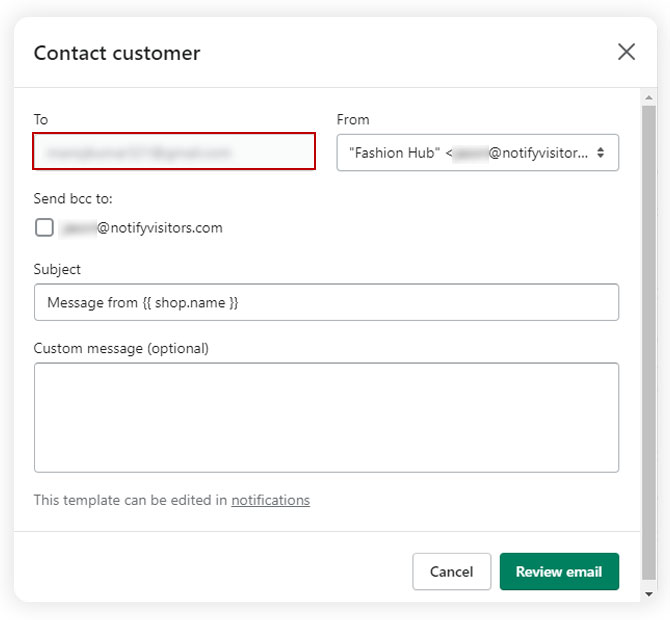Viewport: 670px width, 620px height.
Task: Click the scrollbar down arrow
Action: click(648, 593)
